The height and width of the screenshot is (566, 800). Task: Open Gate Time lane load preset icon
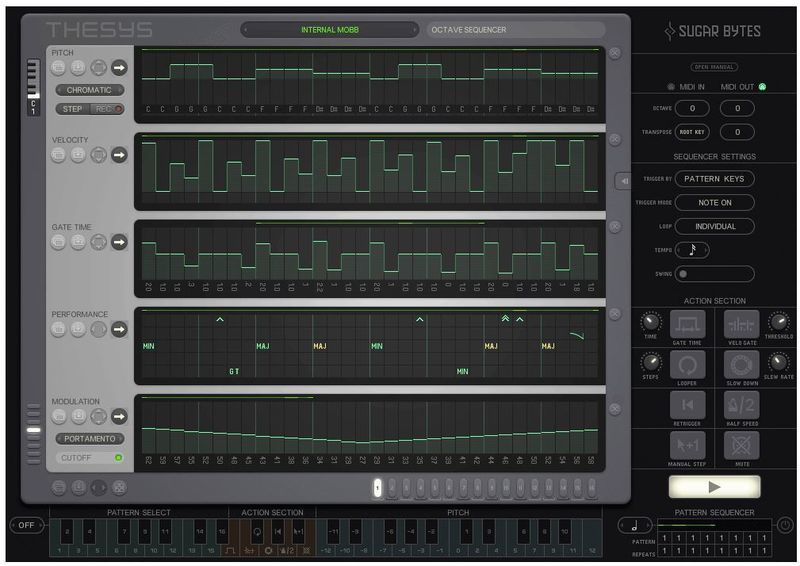58,242
